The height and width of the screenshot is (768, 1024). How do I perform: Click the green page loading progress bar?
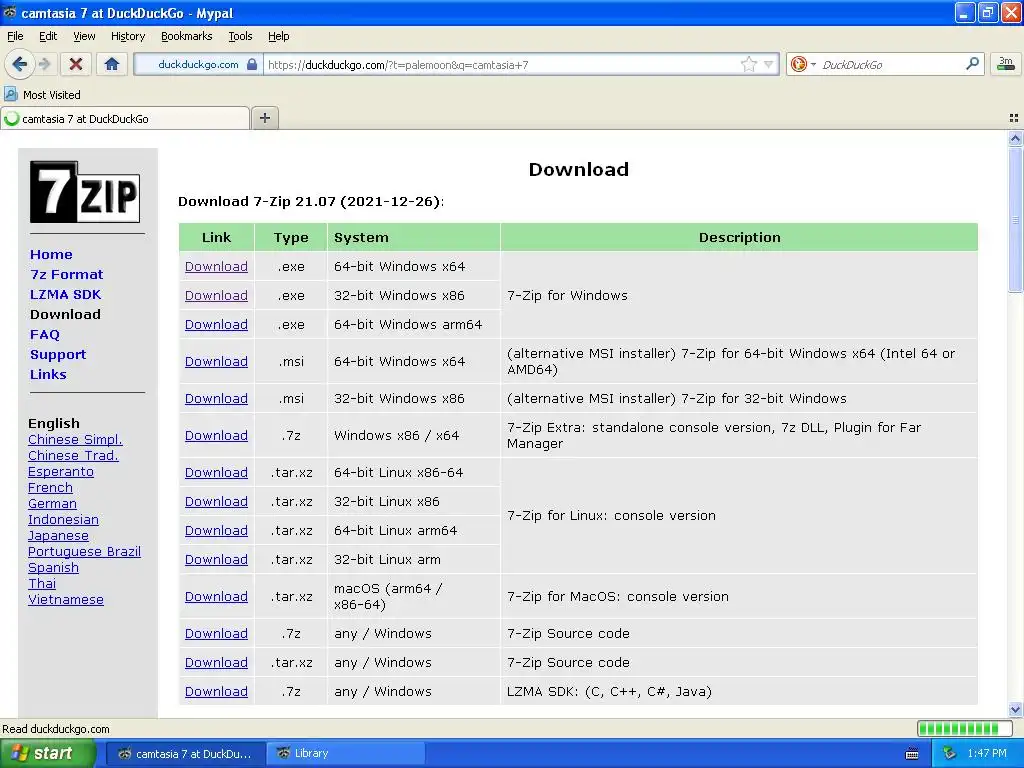(x=963, y=729)
